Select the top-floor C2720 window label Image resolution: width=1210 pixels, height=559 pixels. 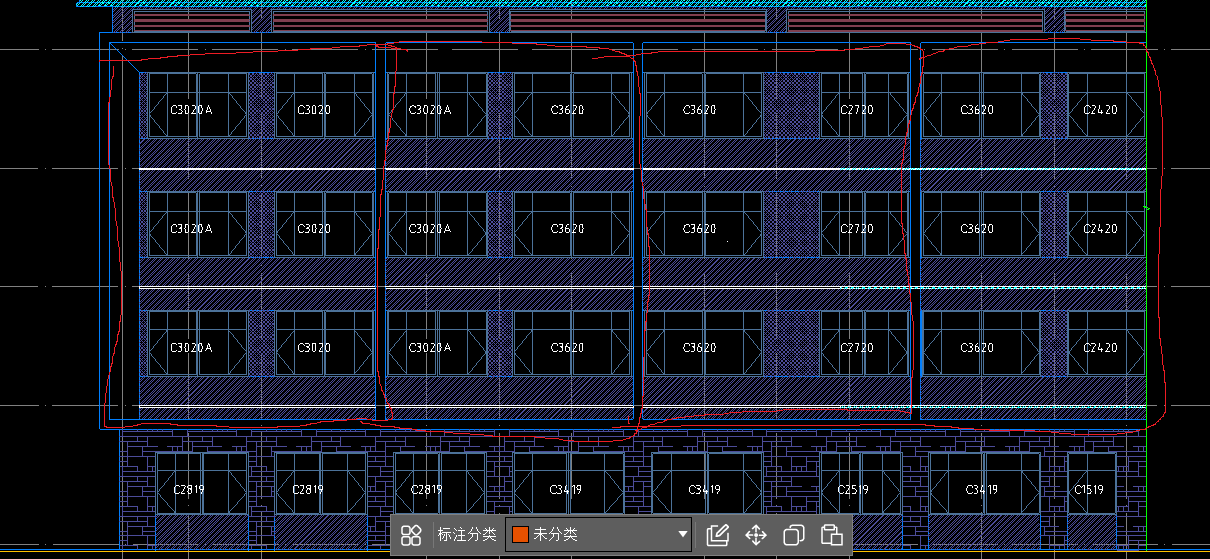856,110
